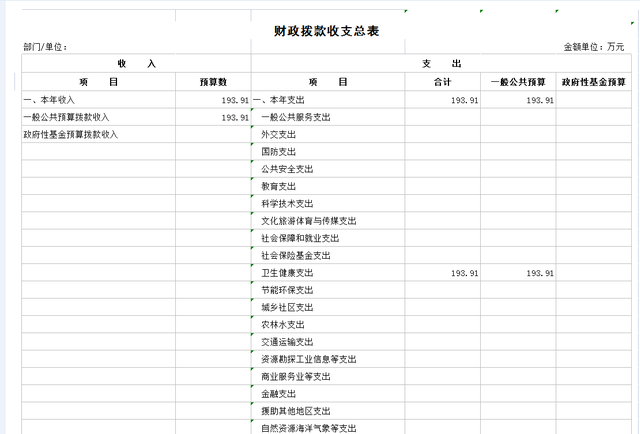This screenshot has width=640, height=434.
Task: Click the 一般公共预算 column header
Action: (x=519, y=82)
